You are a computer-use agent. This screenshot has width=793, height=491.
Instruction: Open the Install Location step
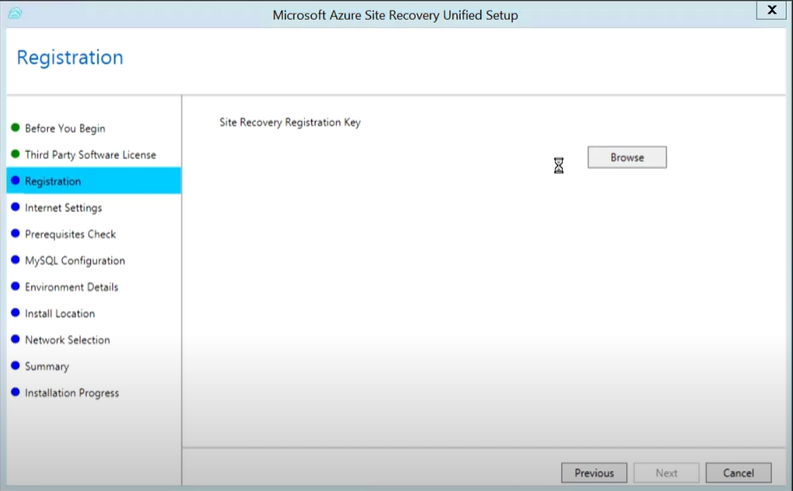[x=60, y=314]
